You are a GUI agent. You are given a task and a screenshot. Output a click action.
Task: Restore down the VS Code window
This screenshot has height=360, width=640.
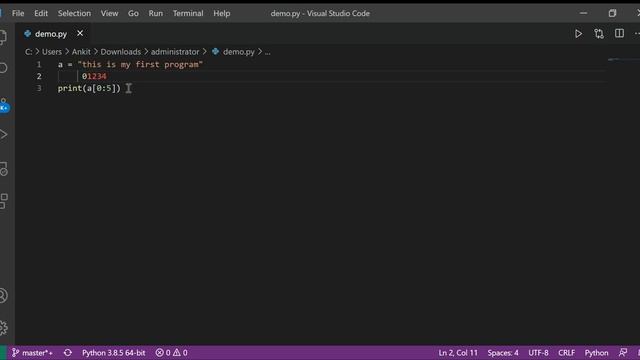(612, 13)
